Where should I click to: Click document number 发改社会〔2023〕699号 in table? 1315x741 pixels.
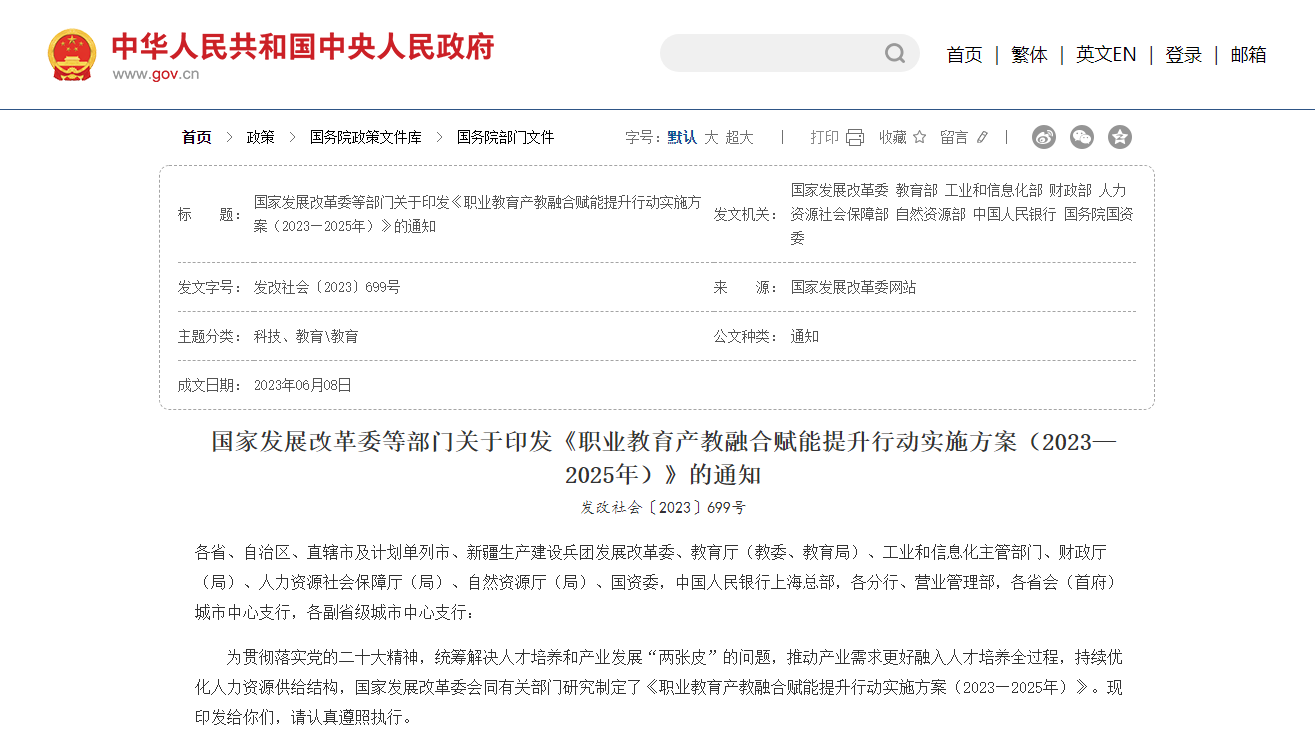[x=327, y=287]
